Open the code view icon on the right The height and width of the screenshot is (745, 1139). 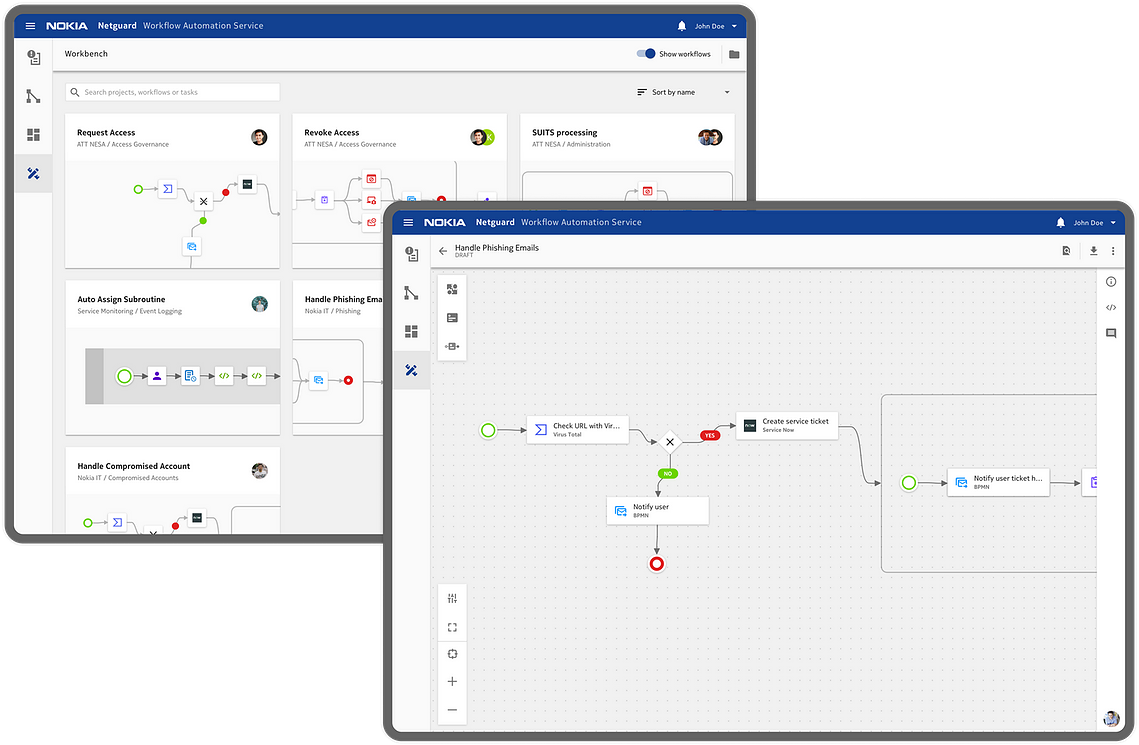click(x=1111, y=308)
